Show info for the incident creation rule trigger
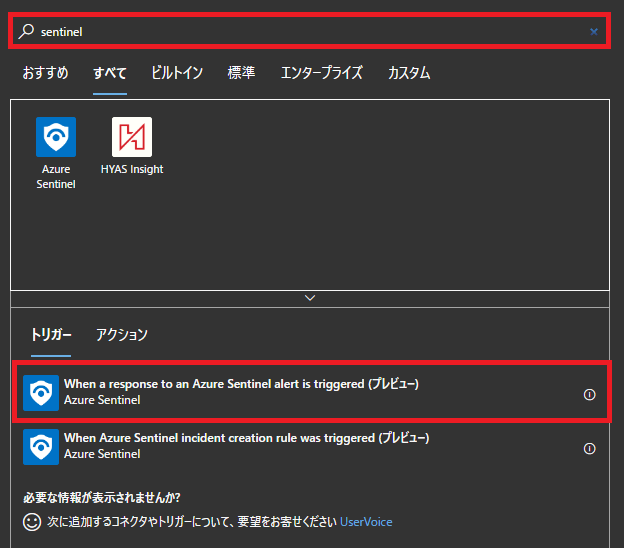The height and width of the screenshot is (548, 624). [589, 449]
